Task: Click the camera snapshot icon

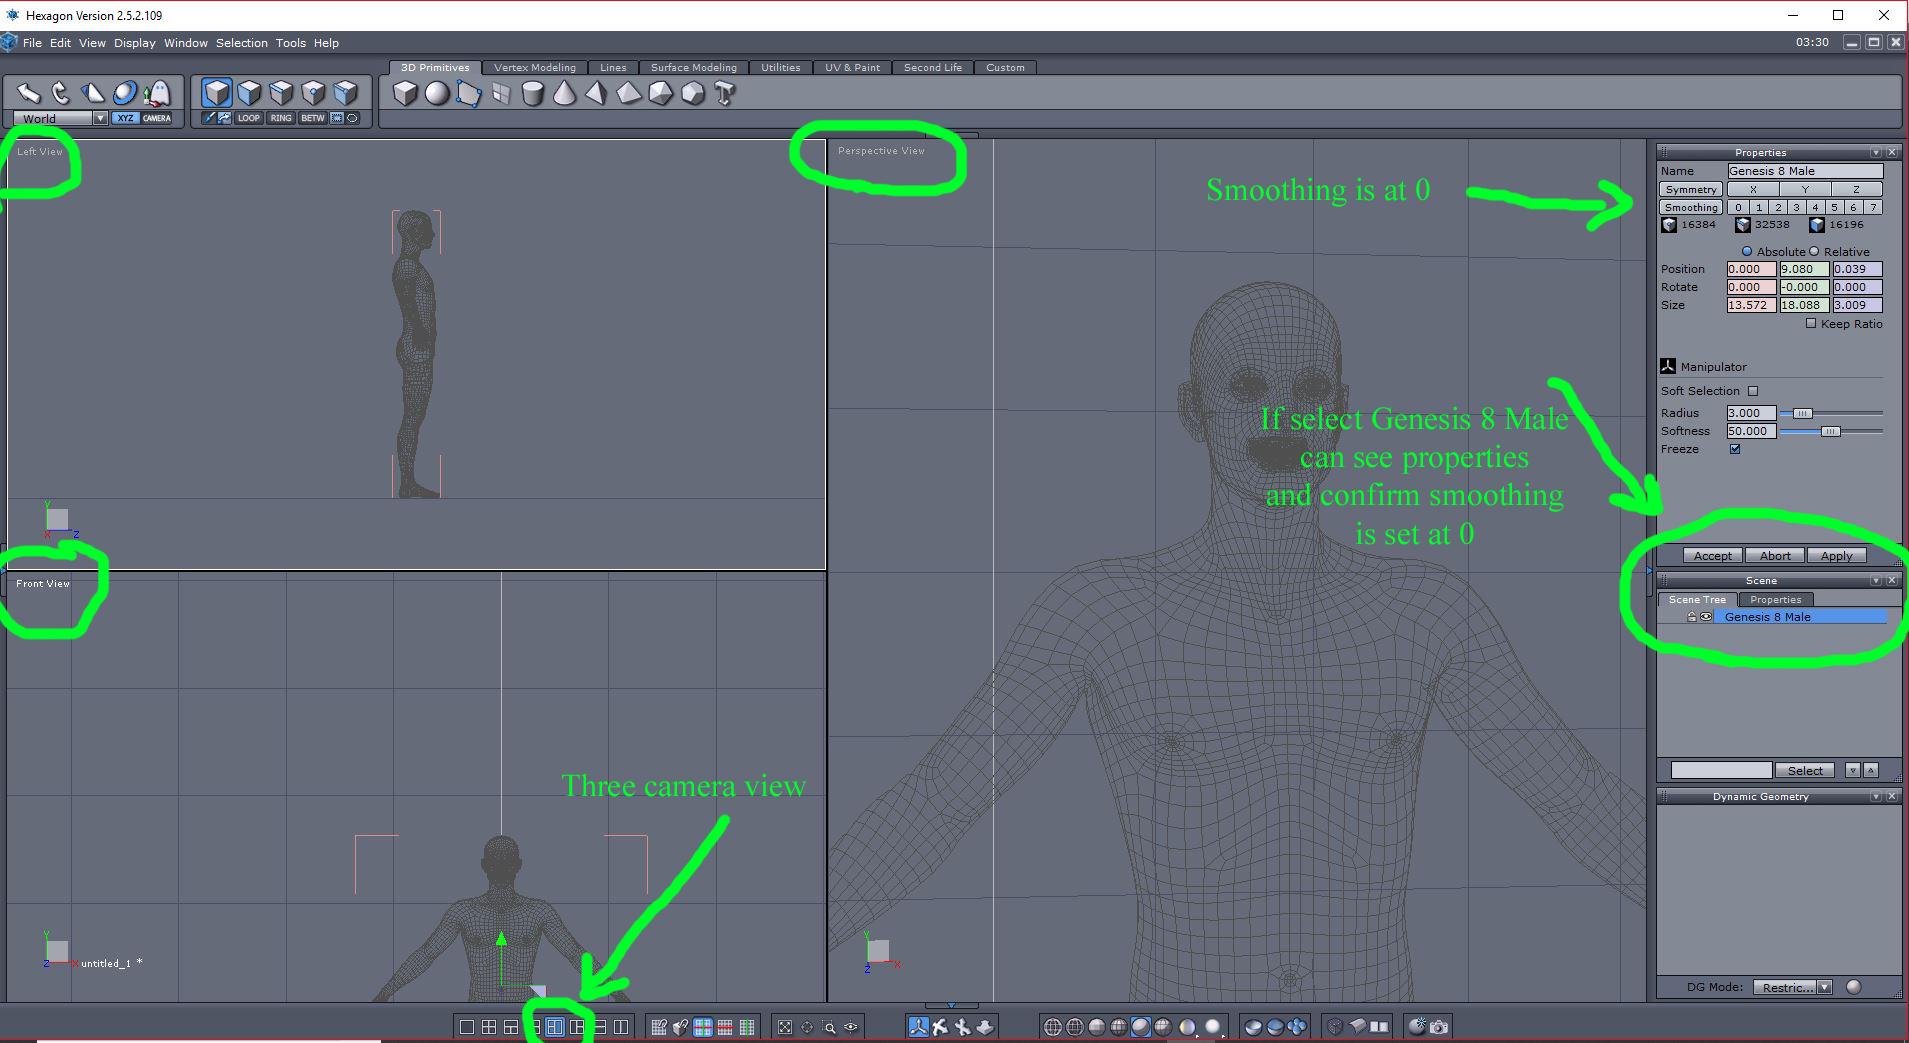Action: [x=1439, y=1027]
